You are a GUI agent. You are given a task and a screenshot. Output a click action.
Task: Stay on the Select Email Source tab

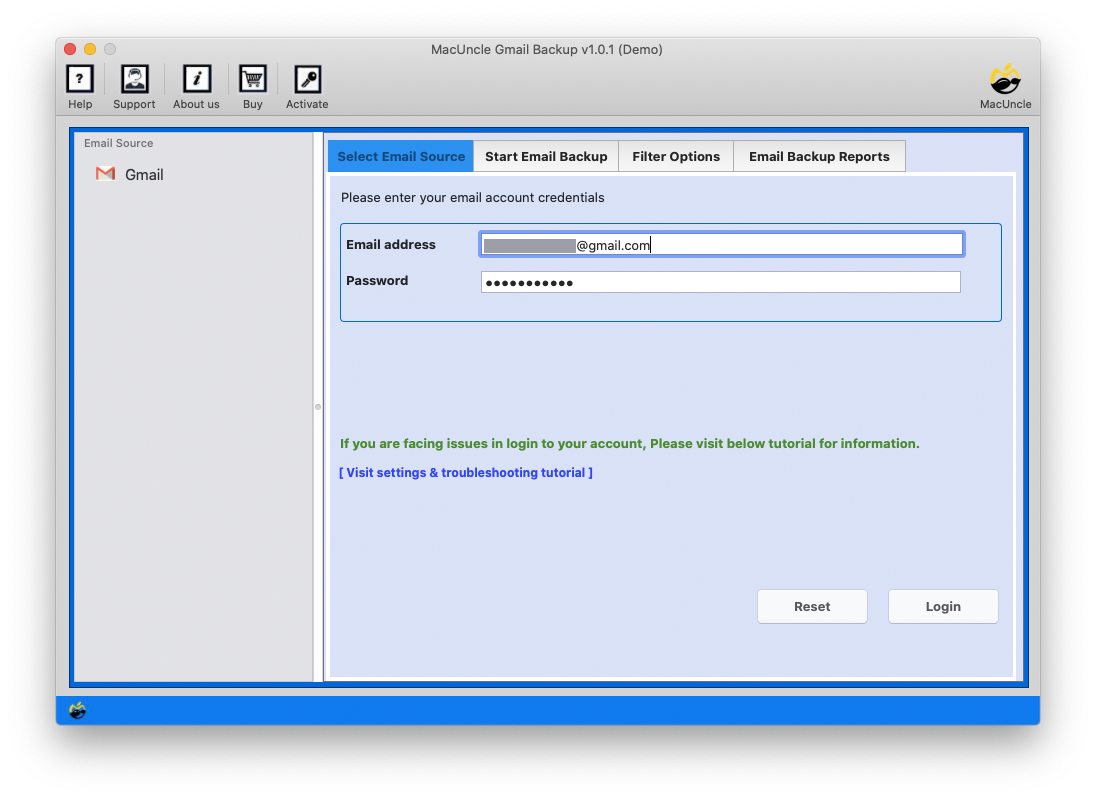(x=400, y=156)
